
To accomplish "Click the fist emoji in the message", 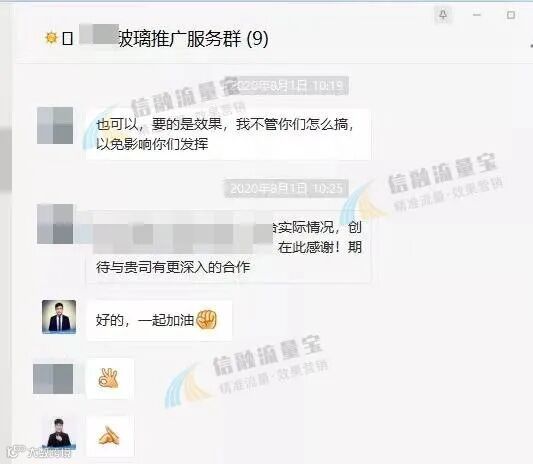I will point(207,320).
